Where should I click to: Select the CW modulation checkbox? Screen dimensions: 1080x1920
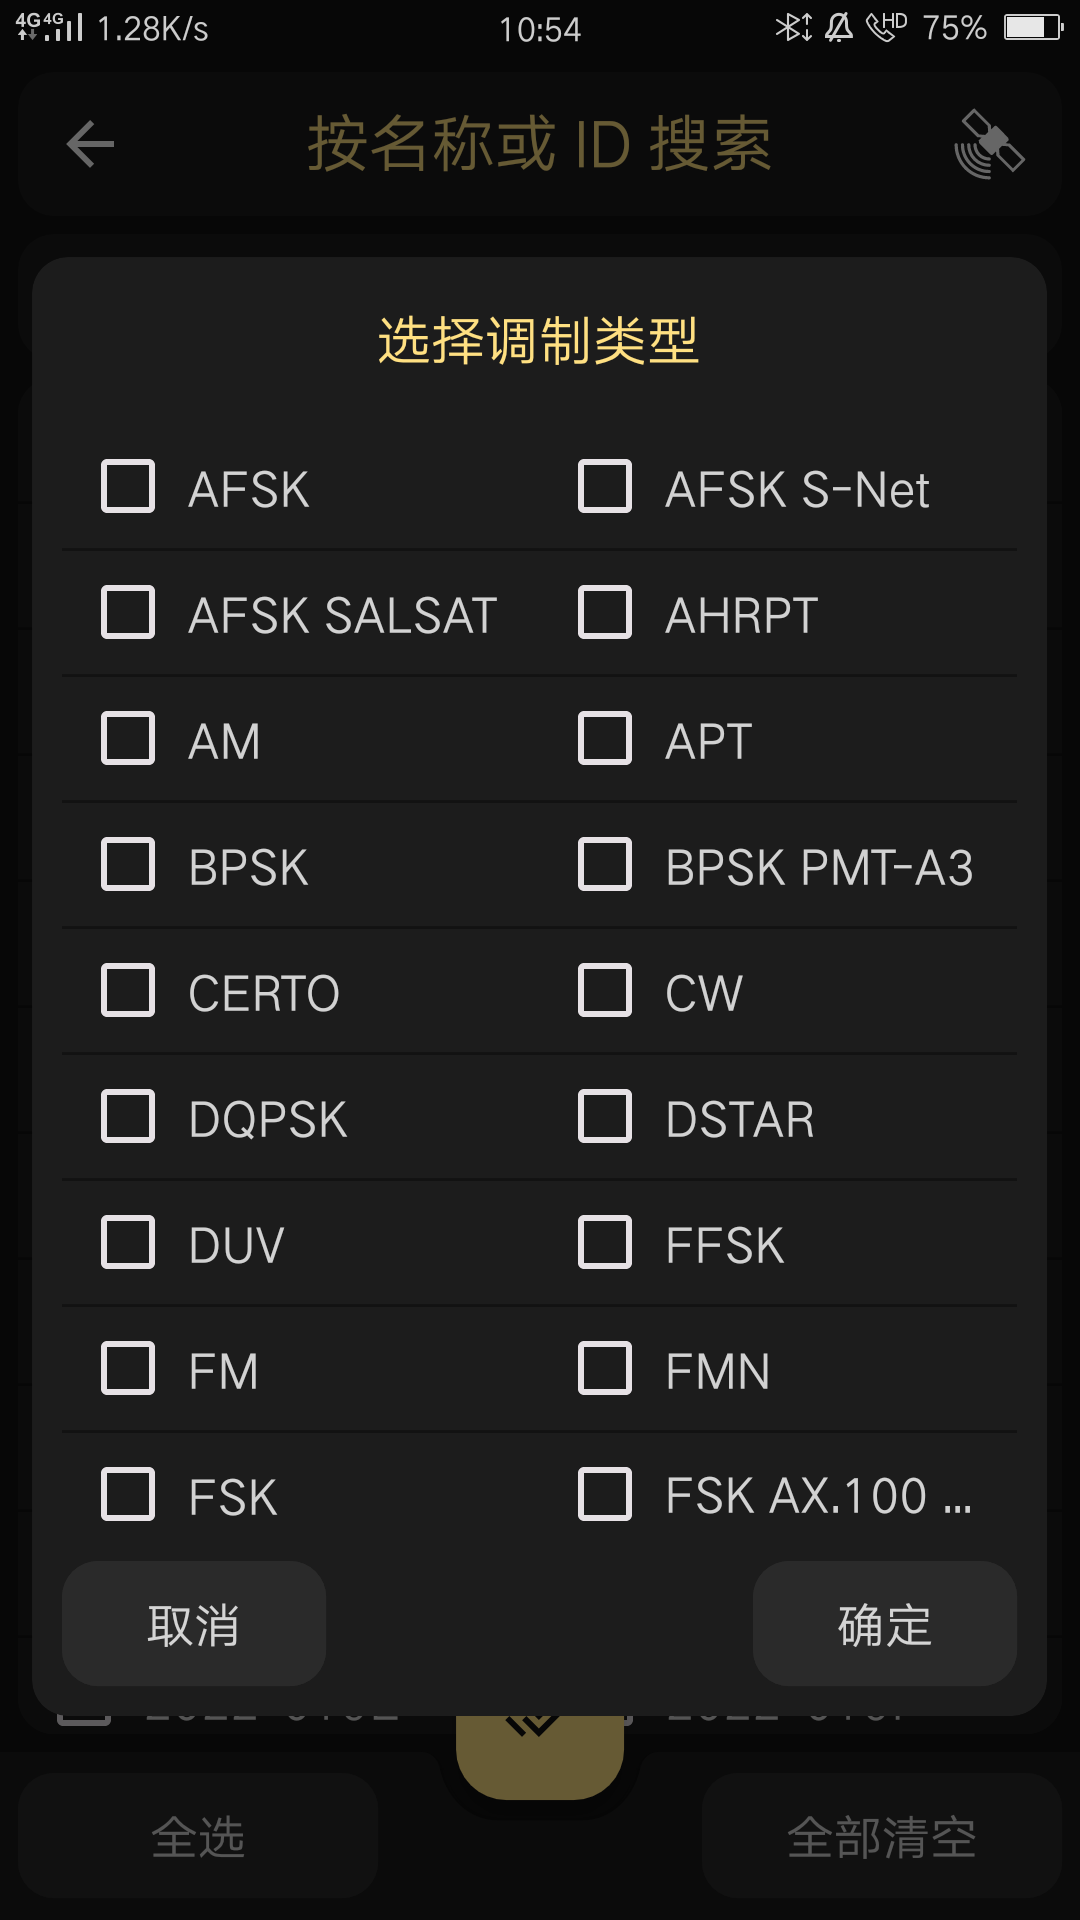point(605,991)
